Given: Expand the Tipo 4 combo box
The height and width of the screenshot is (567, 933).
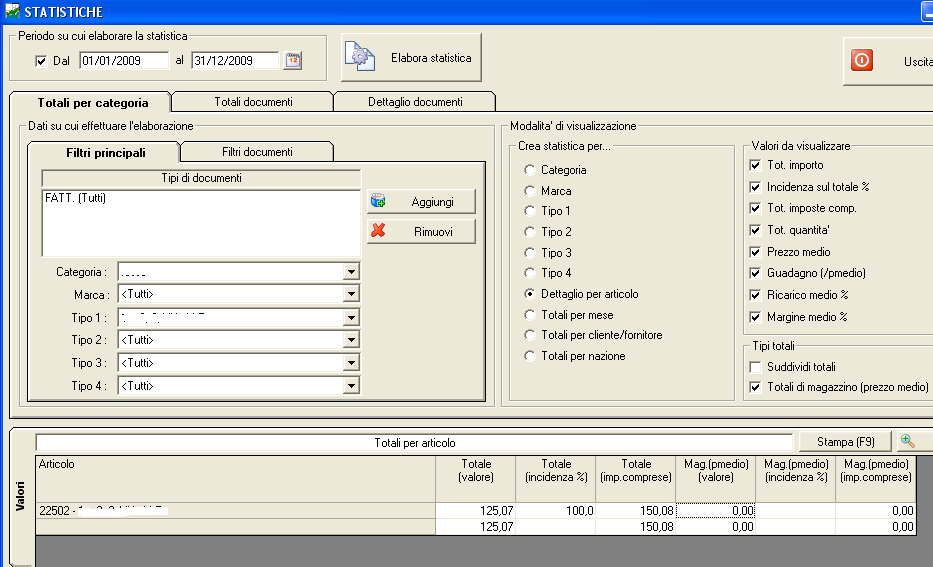Looking at the screenshot, I should pos(351,386).
